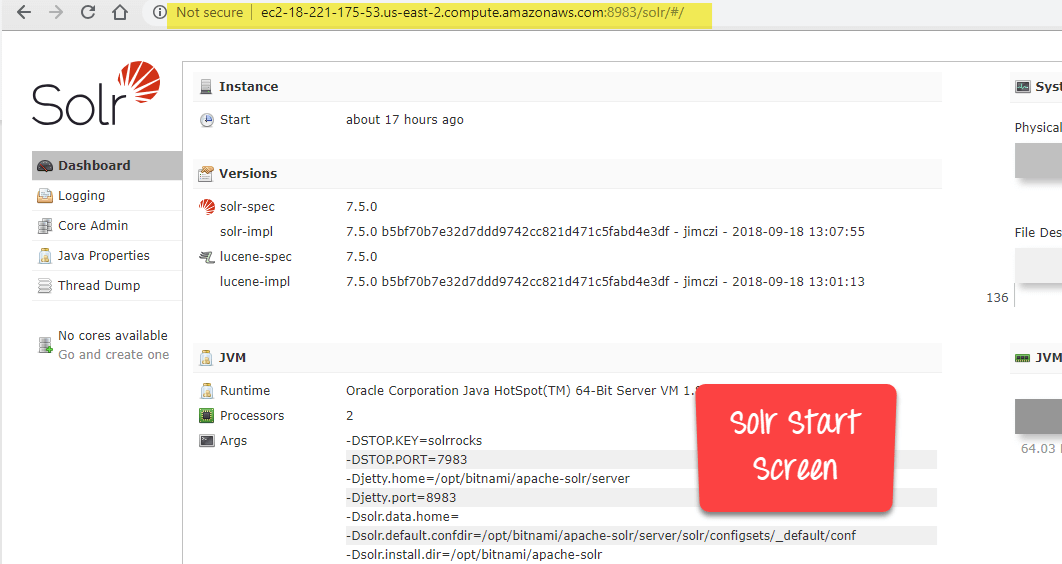Go to browser home page icon
This screenshot has height=564, width=1062.
point(120,13)
